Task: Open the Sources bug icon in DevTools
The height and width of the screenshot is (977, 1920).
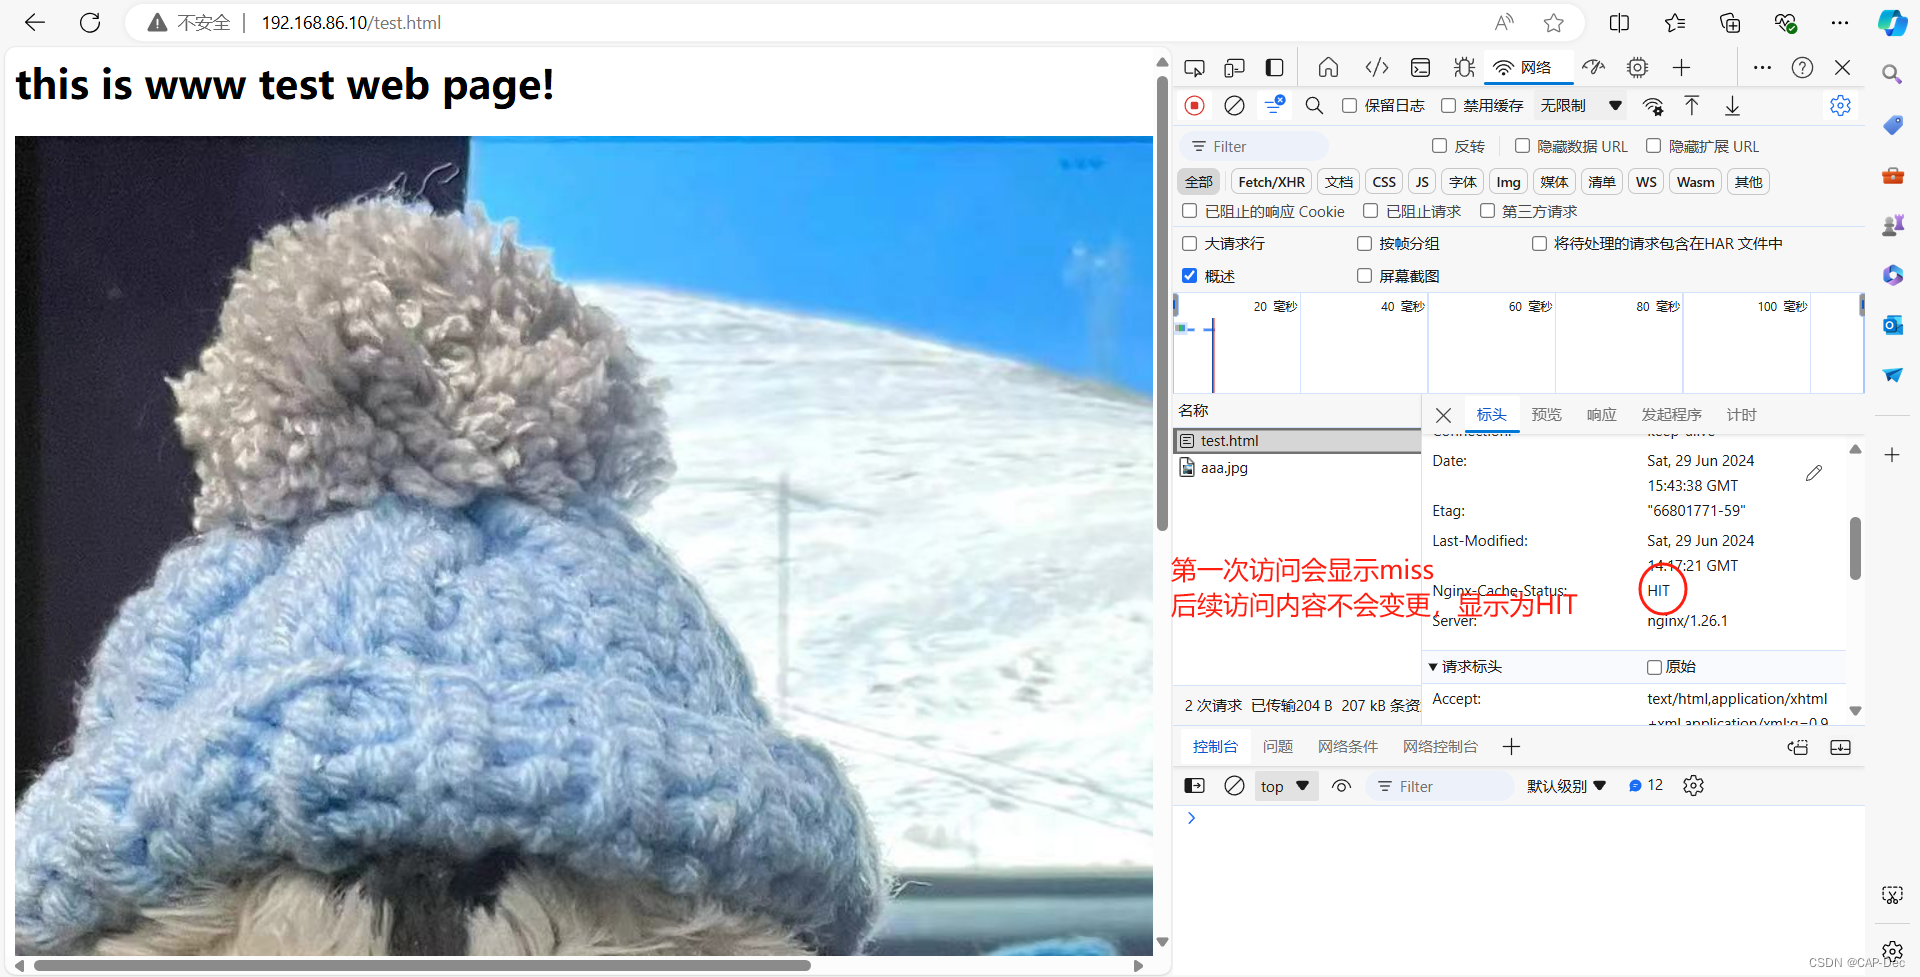Action: pyautogui.click(x=1464, y=67)
